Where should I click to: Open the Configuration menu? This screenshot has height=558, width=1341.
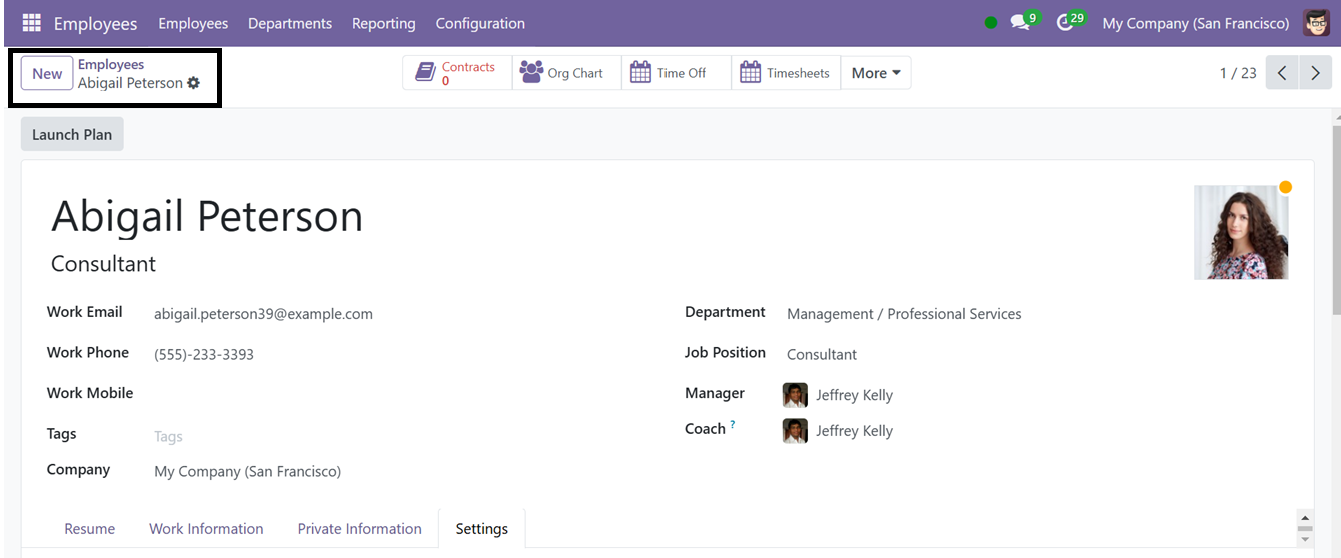(480, 23)
